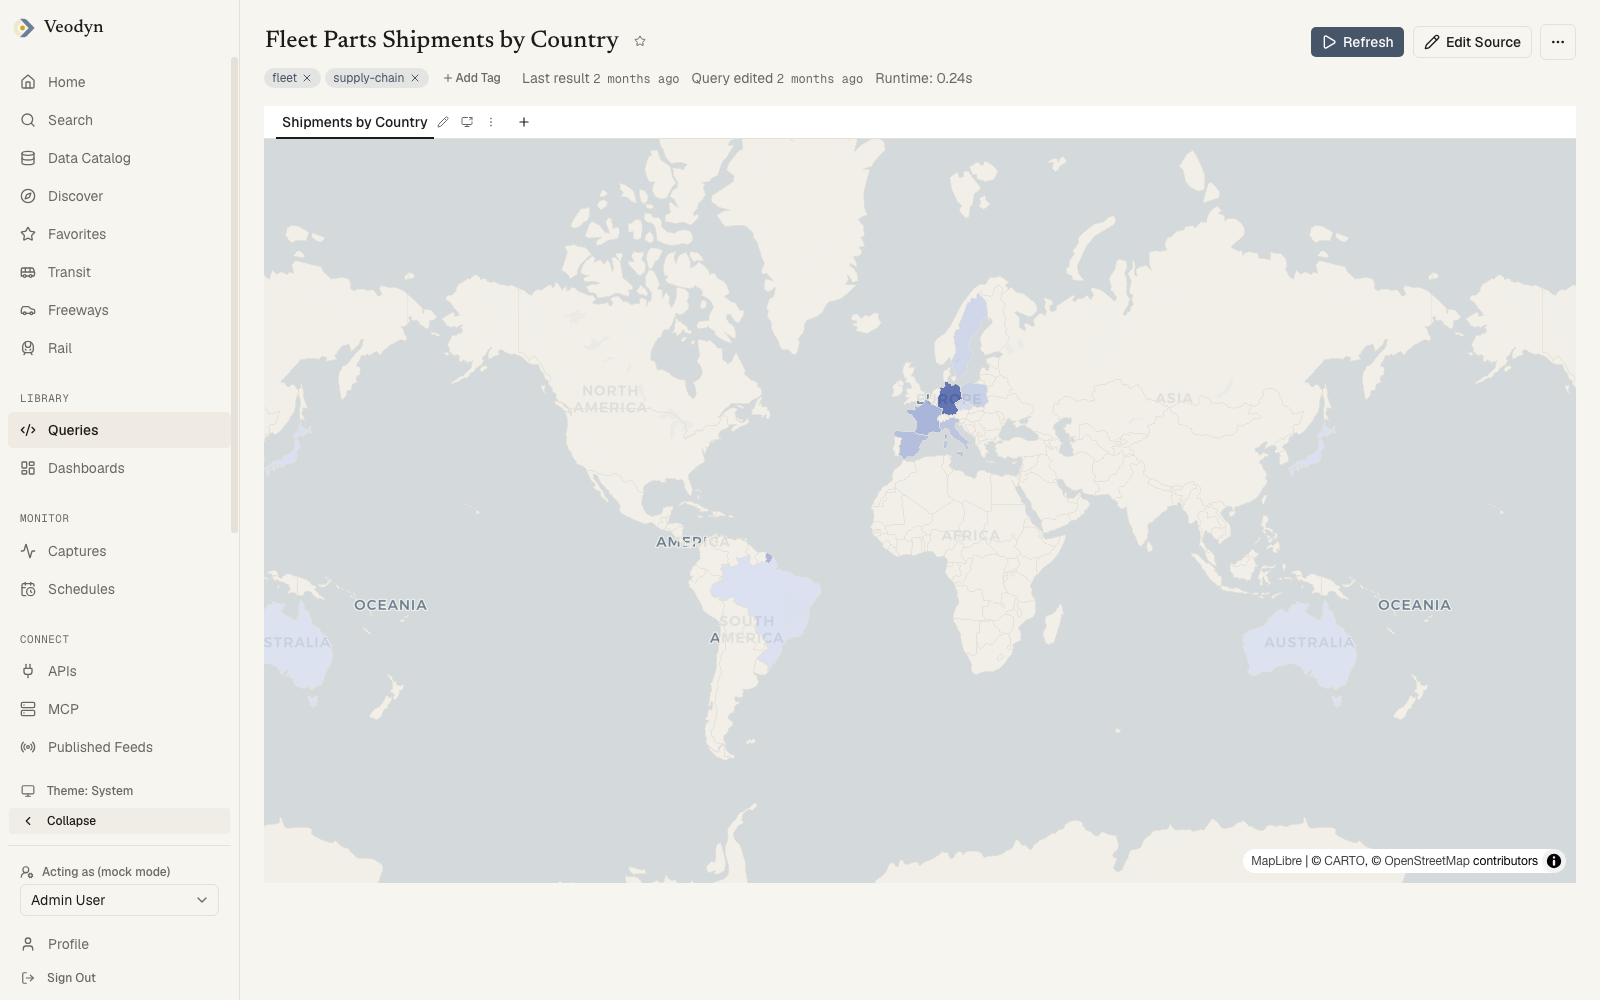Toggle the map attribution info icon
This screenshot has height=1000, width=1600.
1554,861
